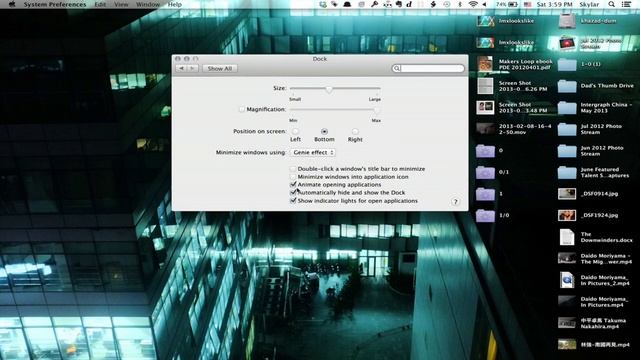640x360 pixels.
Task: Click the Wi-Fi status icon
Action: pos(473,4)
